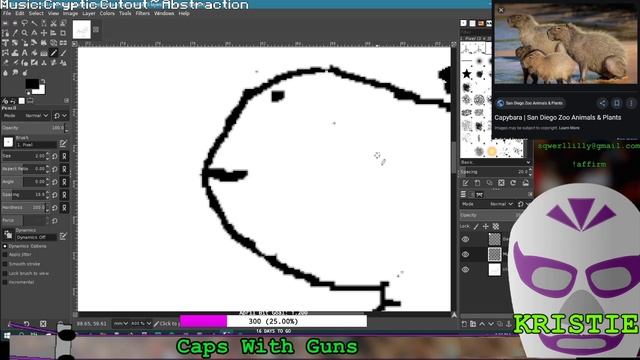Select the Paintbrush tool
Screen dimensions: 640x360
(63, 53)
